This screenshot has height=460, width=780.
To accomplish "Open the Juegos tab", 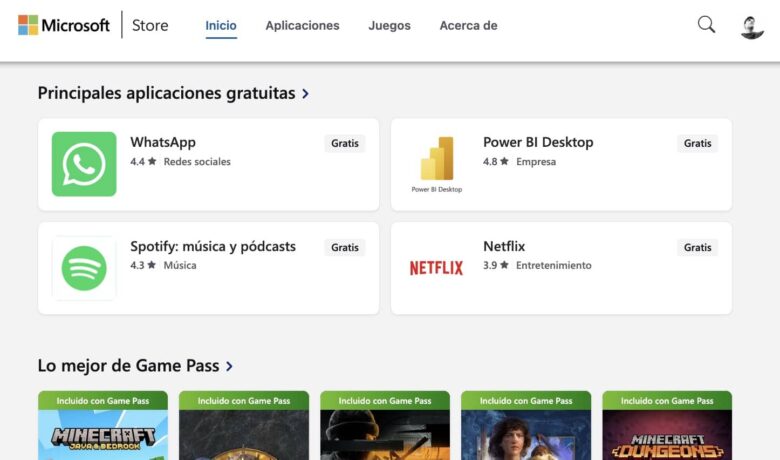I will pyautogui.click(x=390, y=25).
